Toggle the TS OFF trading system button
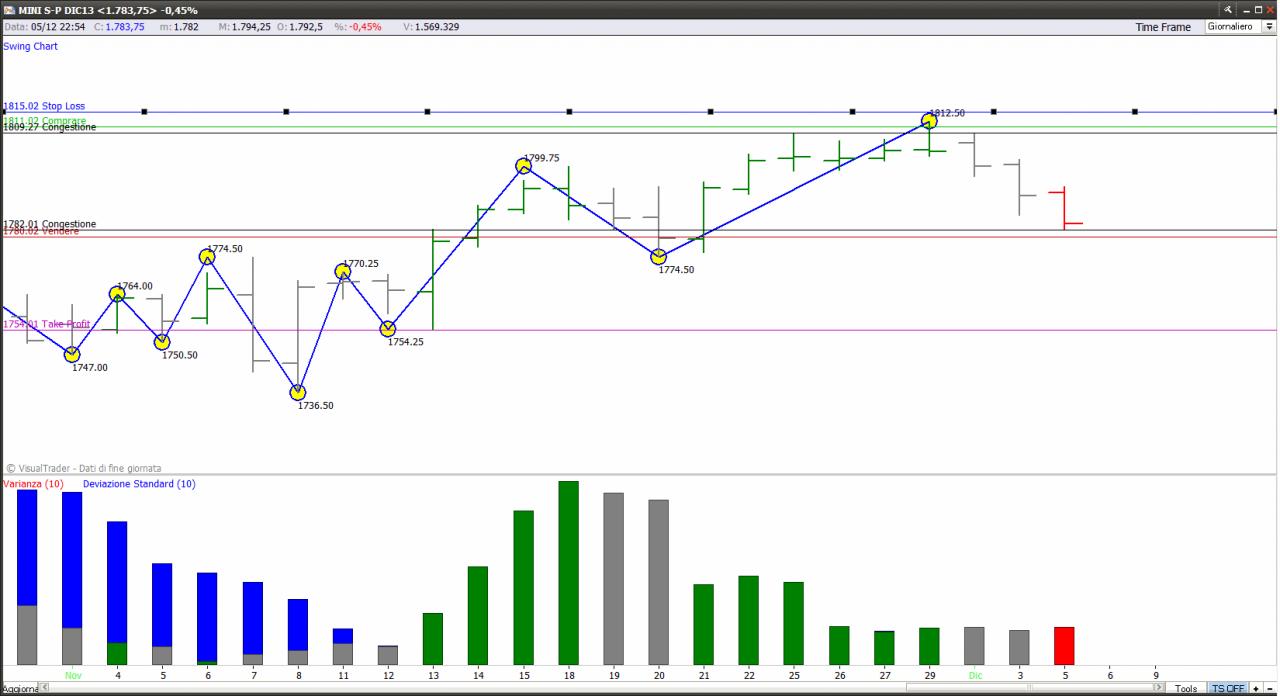This screenshot has width=1280, height=696. pos(1228,688)
